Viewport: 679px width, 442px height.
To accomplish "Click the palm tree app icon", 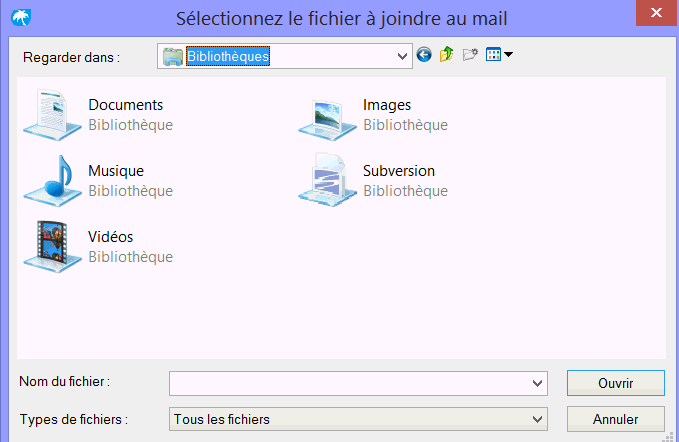I will tap(21, 18).
